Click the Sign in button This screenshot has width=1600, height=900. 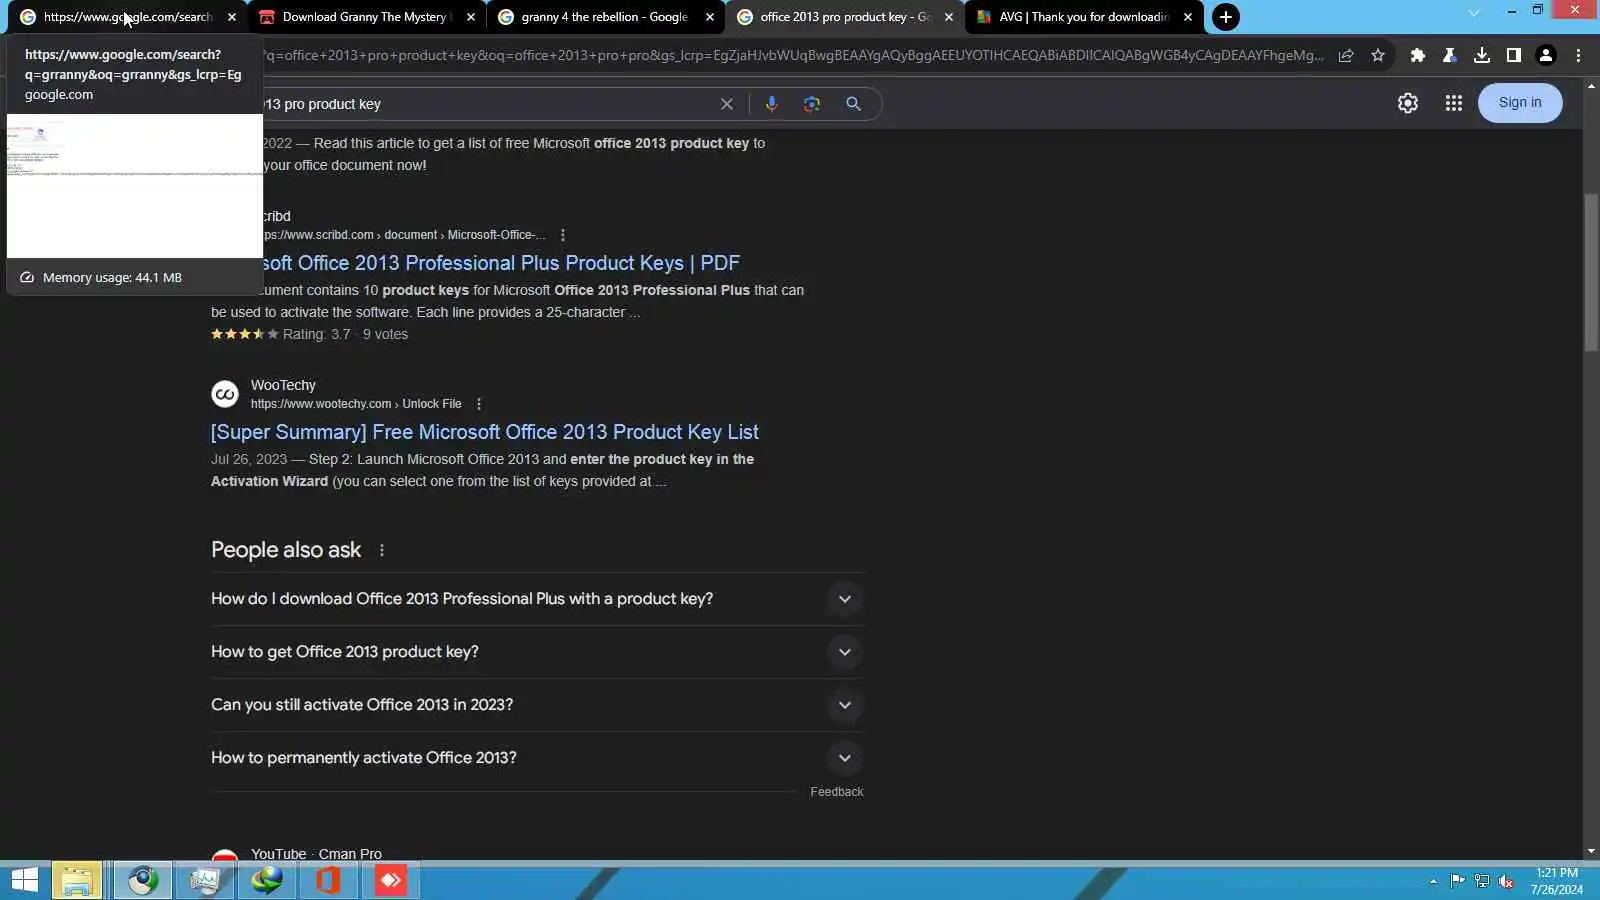coord(1520,103)
